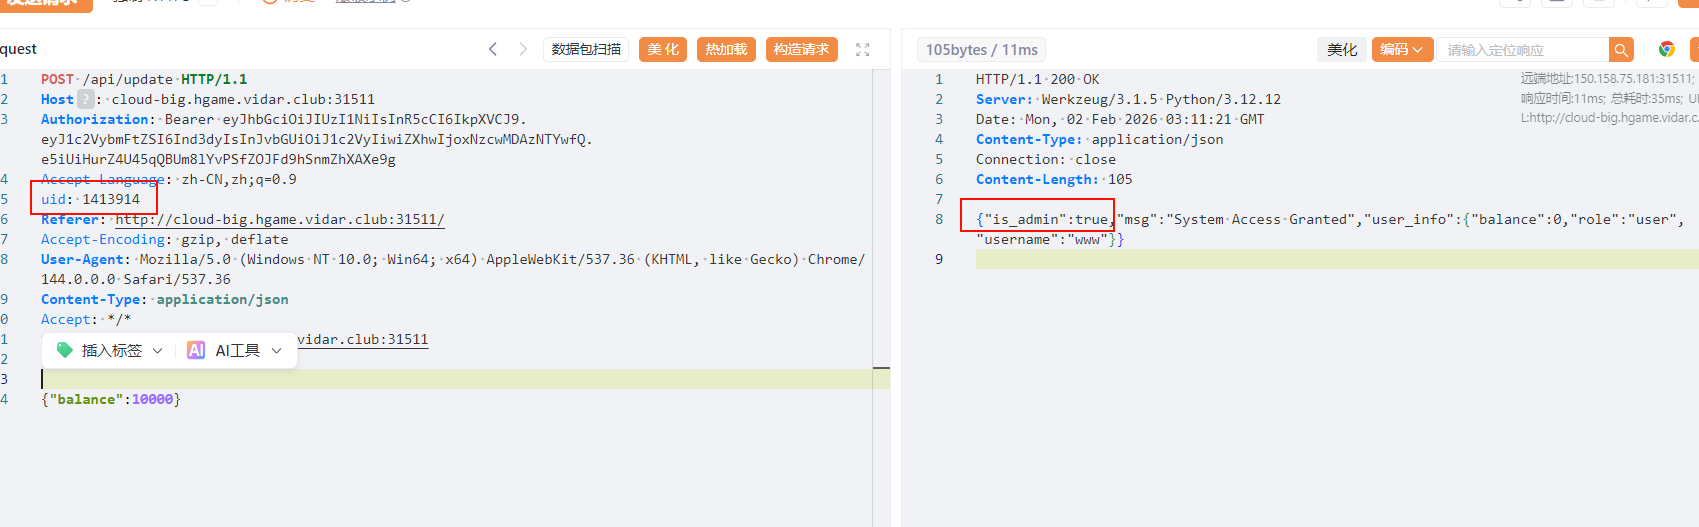Screen dimensions: 1699x527
Task: Click the green tag icon for 插入标签
Action: pyautogui.click(x=65, y=350)
